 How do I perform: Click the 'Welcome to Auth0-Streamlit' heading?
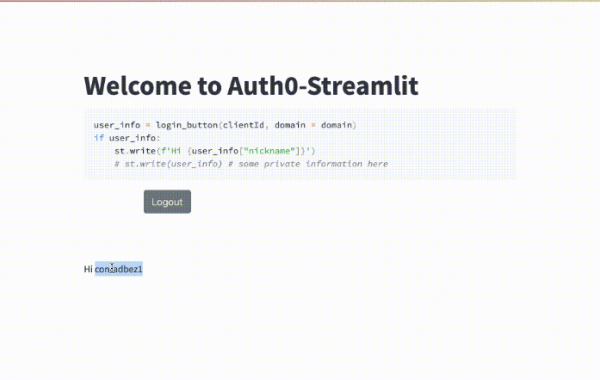pos(251,86)
